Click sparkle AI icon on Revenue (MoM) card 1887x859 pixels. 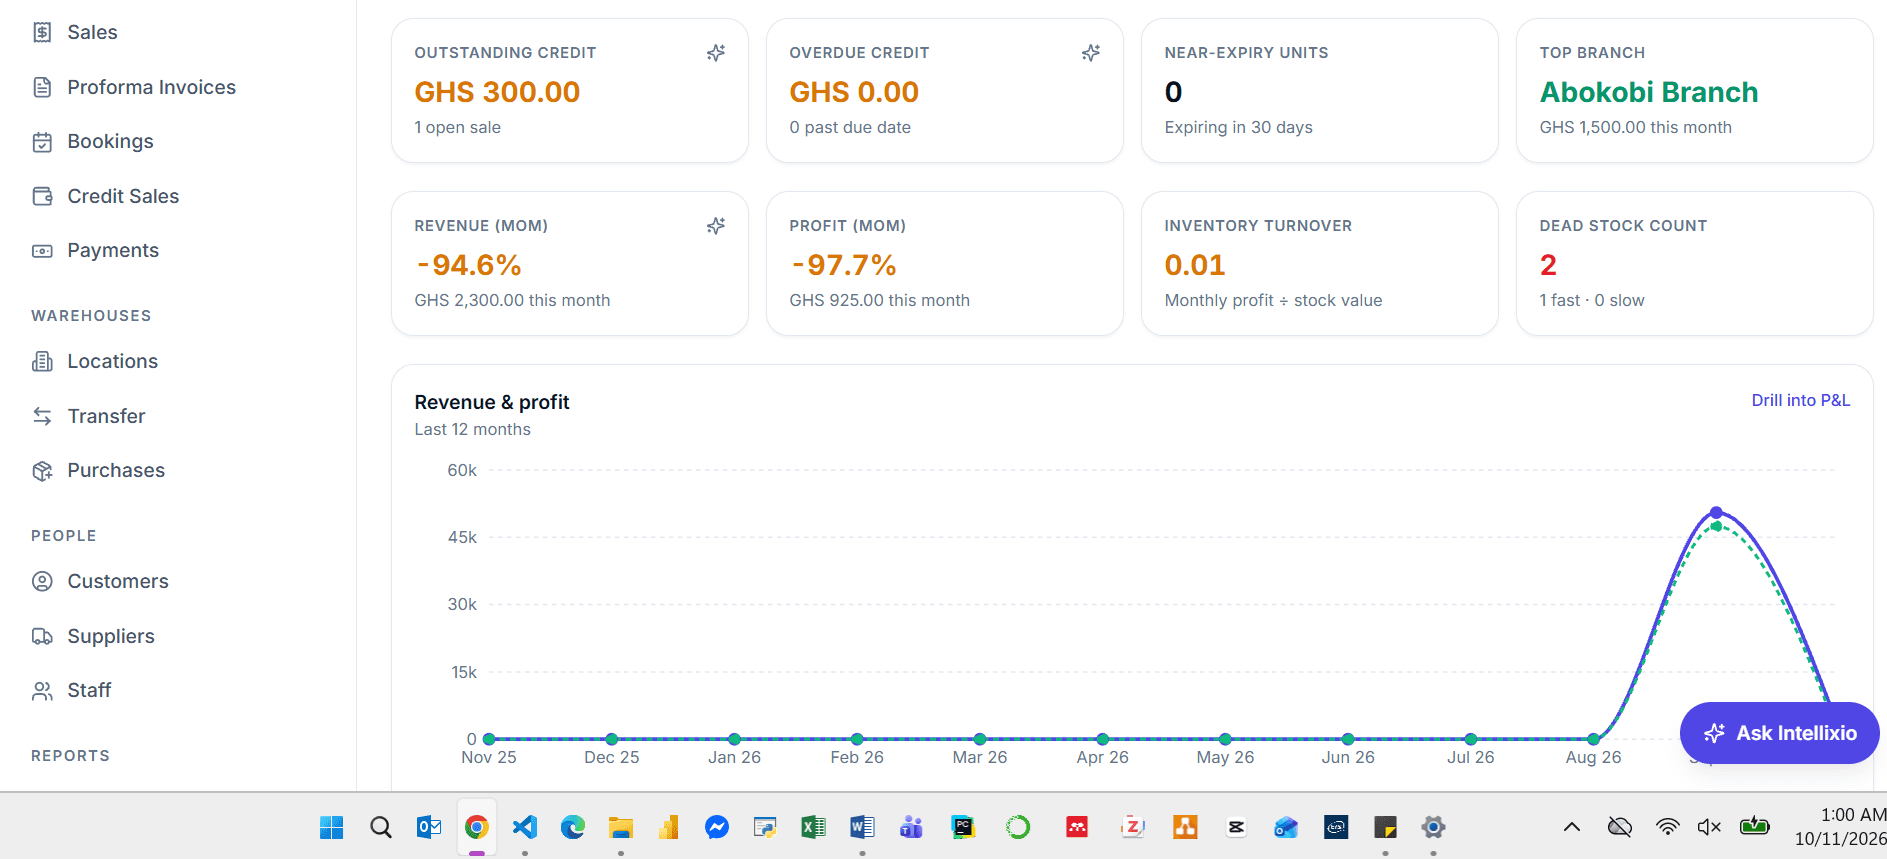tap(716, 226)
